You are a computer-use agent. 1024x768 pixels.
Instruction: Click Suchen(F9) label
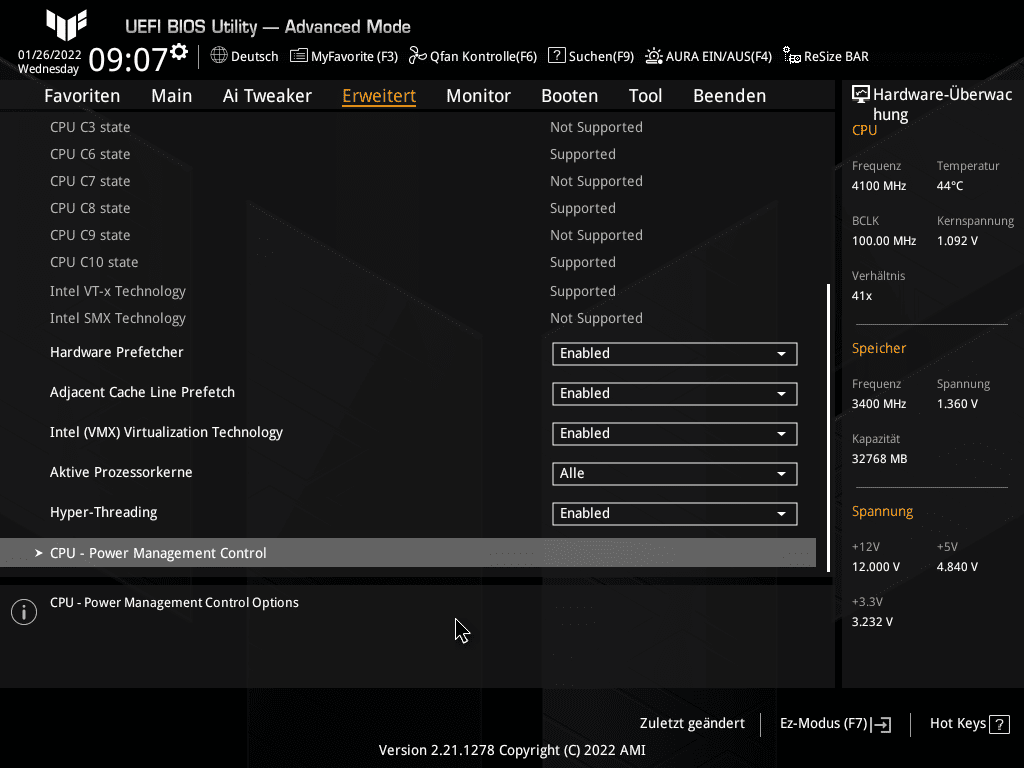(x=601, y=56)
